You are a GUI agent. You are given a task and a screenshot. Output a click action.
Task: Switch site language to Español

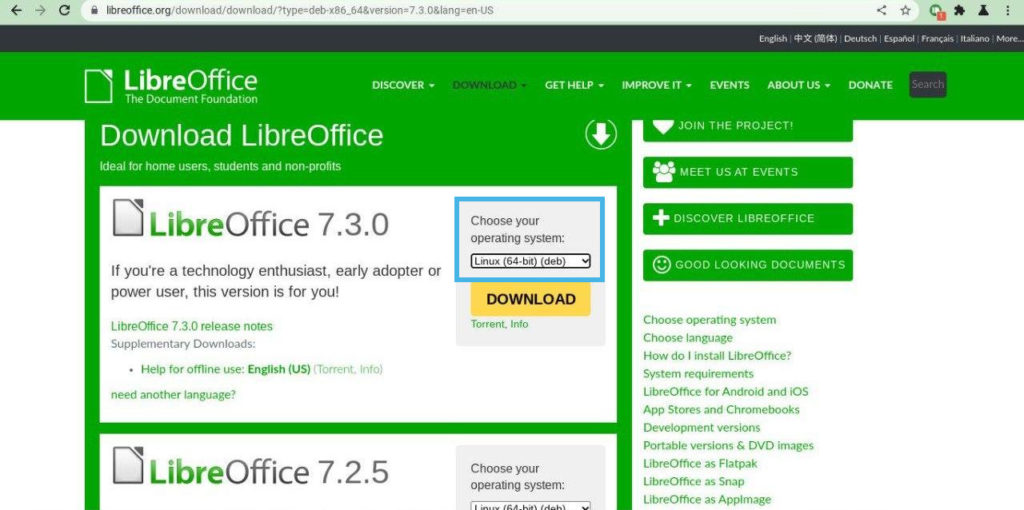click(899, 39)
